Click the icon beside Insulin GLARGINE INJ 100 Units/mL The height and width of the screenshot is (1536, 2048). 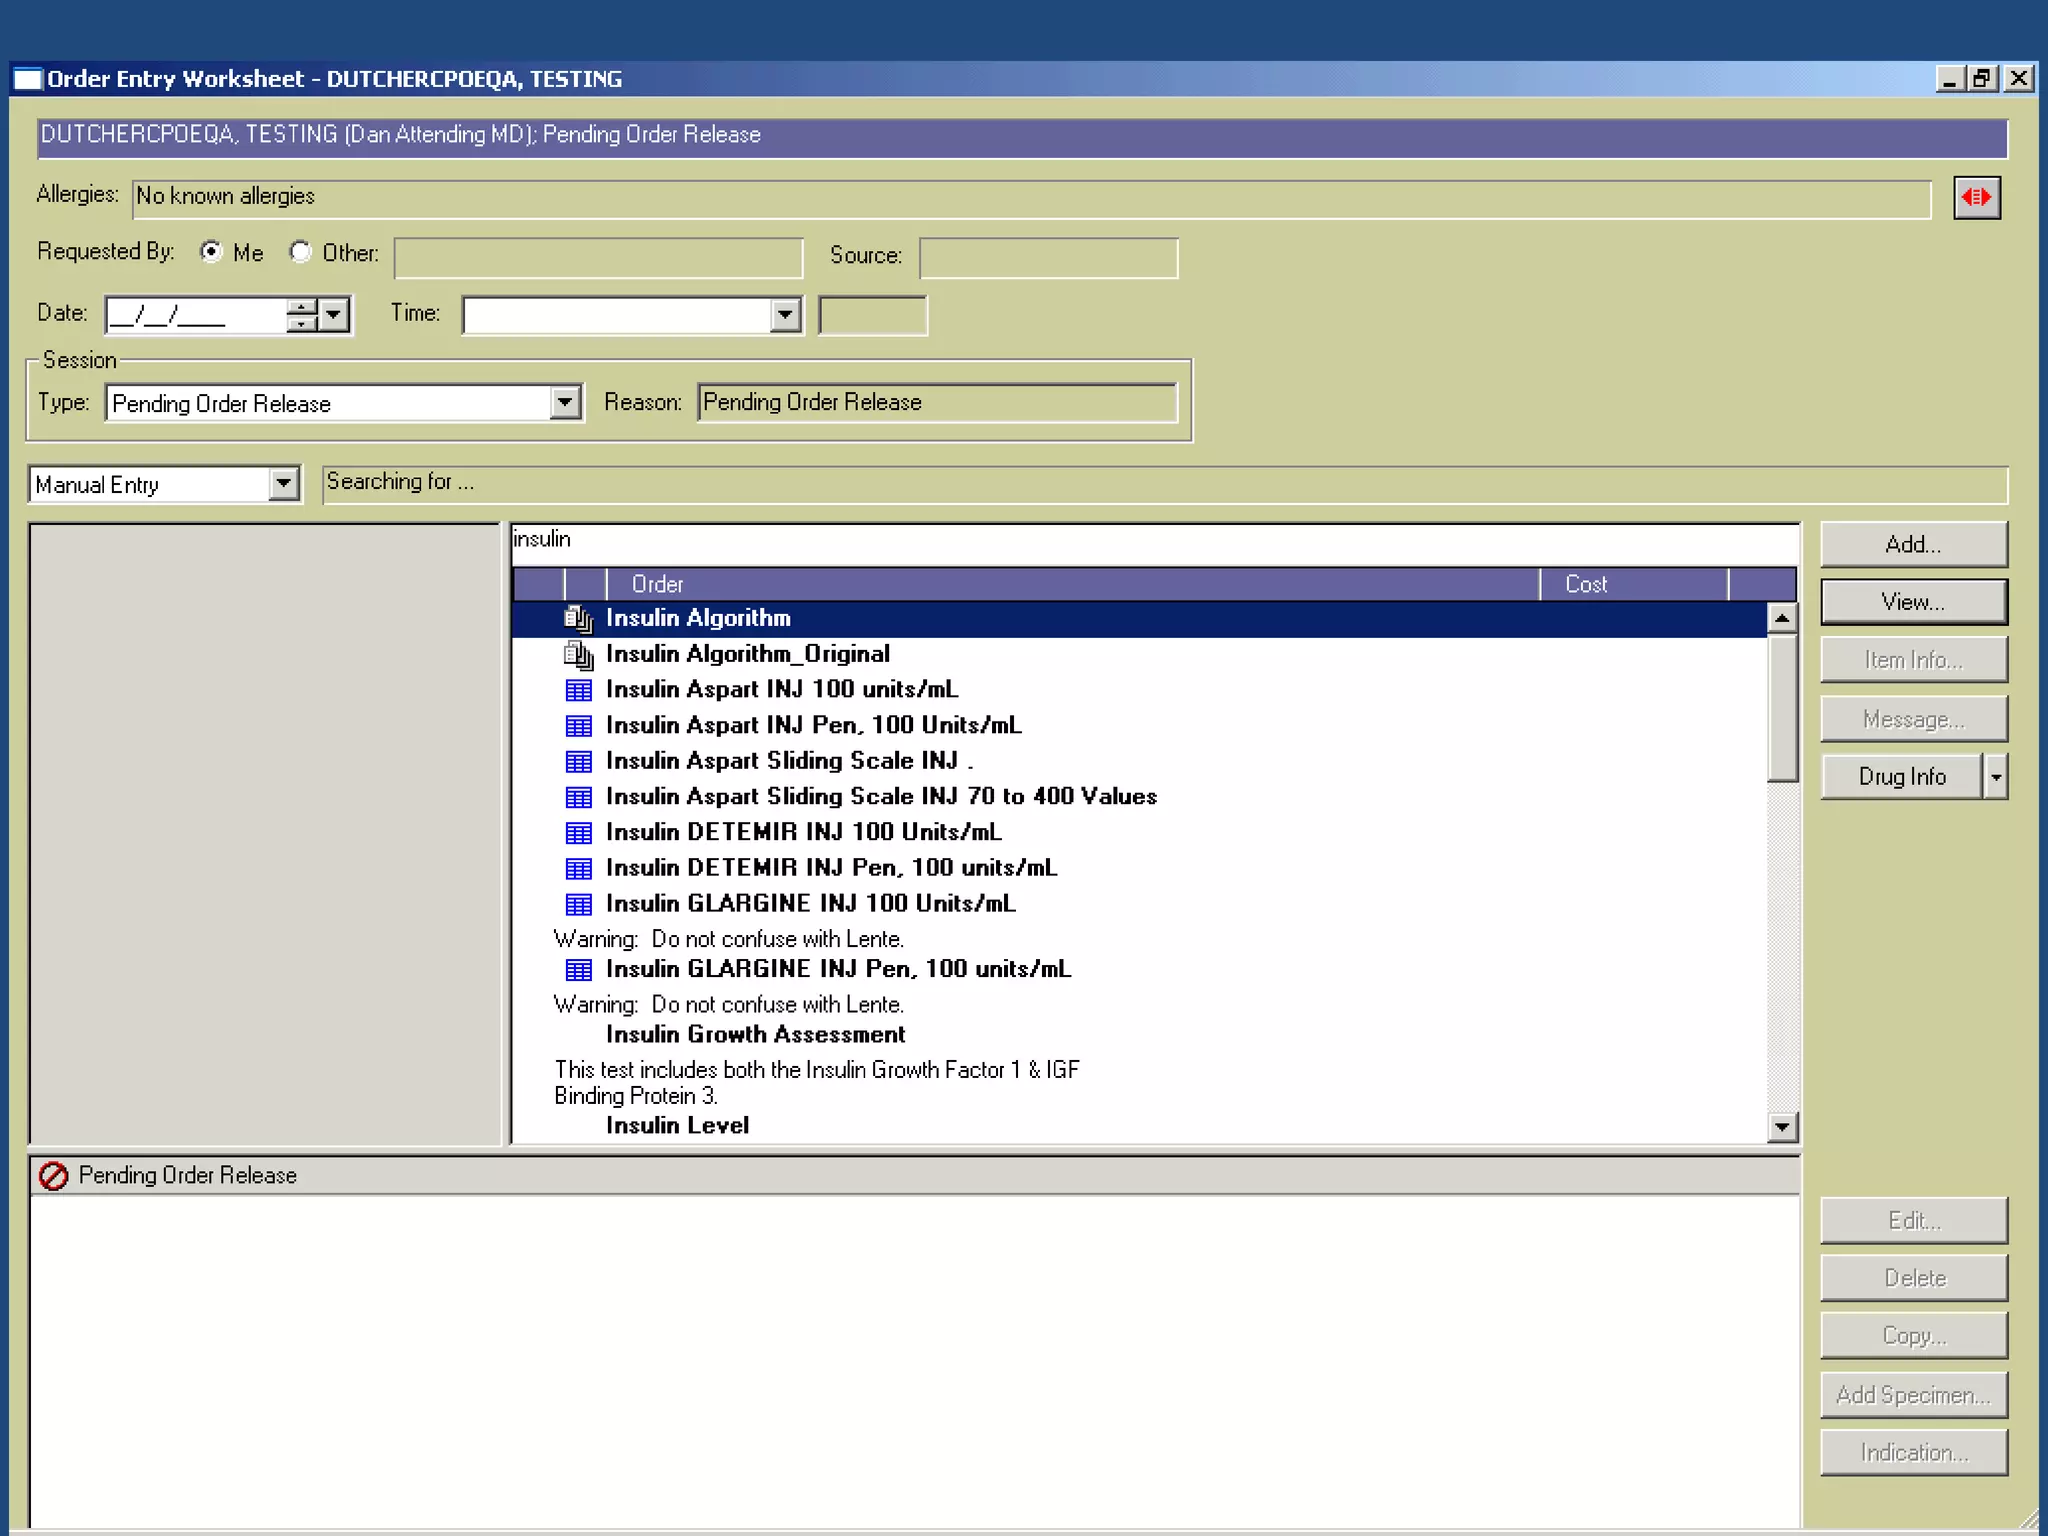pos(578,904)
